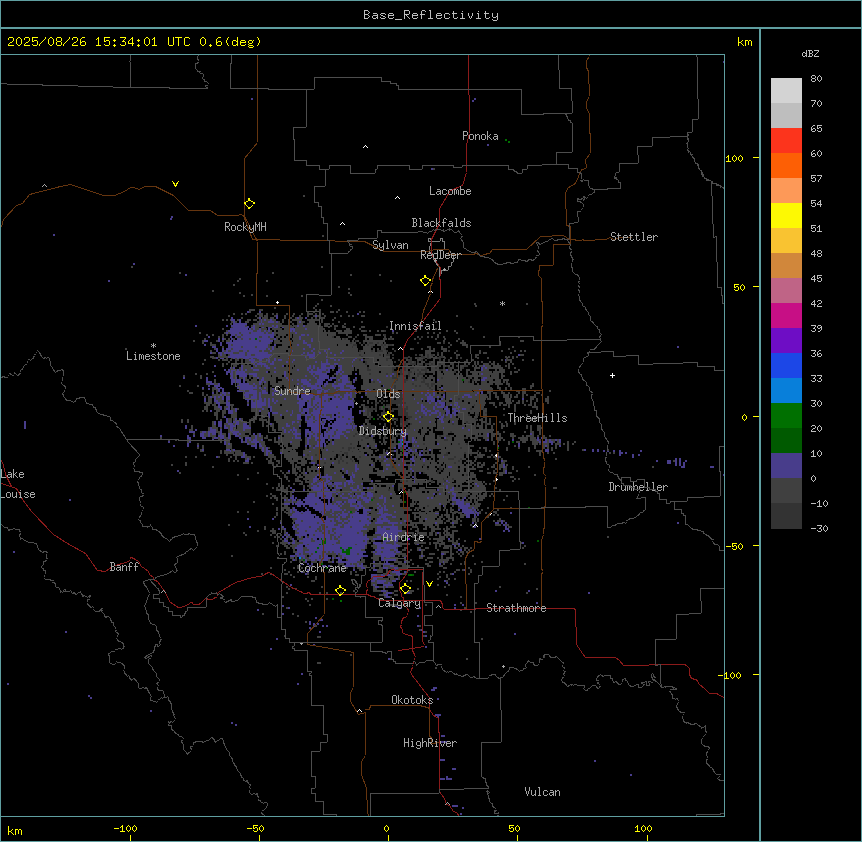This screenshot has width=862, height=842.
Task: Click the Drumheller town label
Action: 638,487
